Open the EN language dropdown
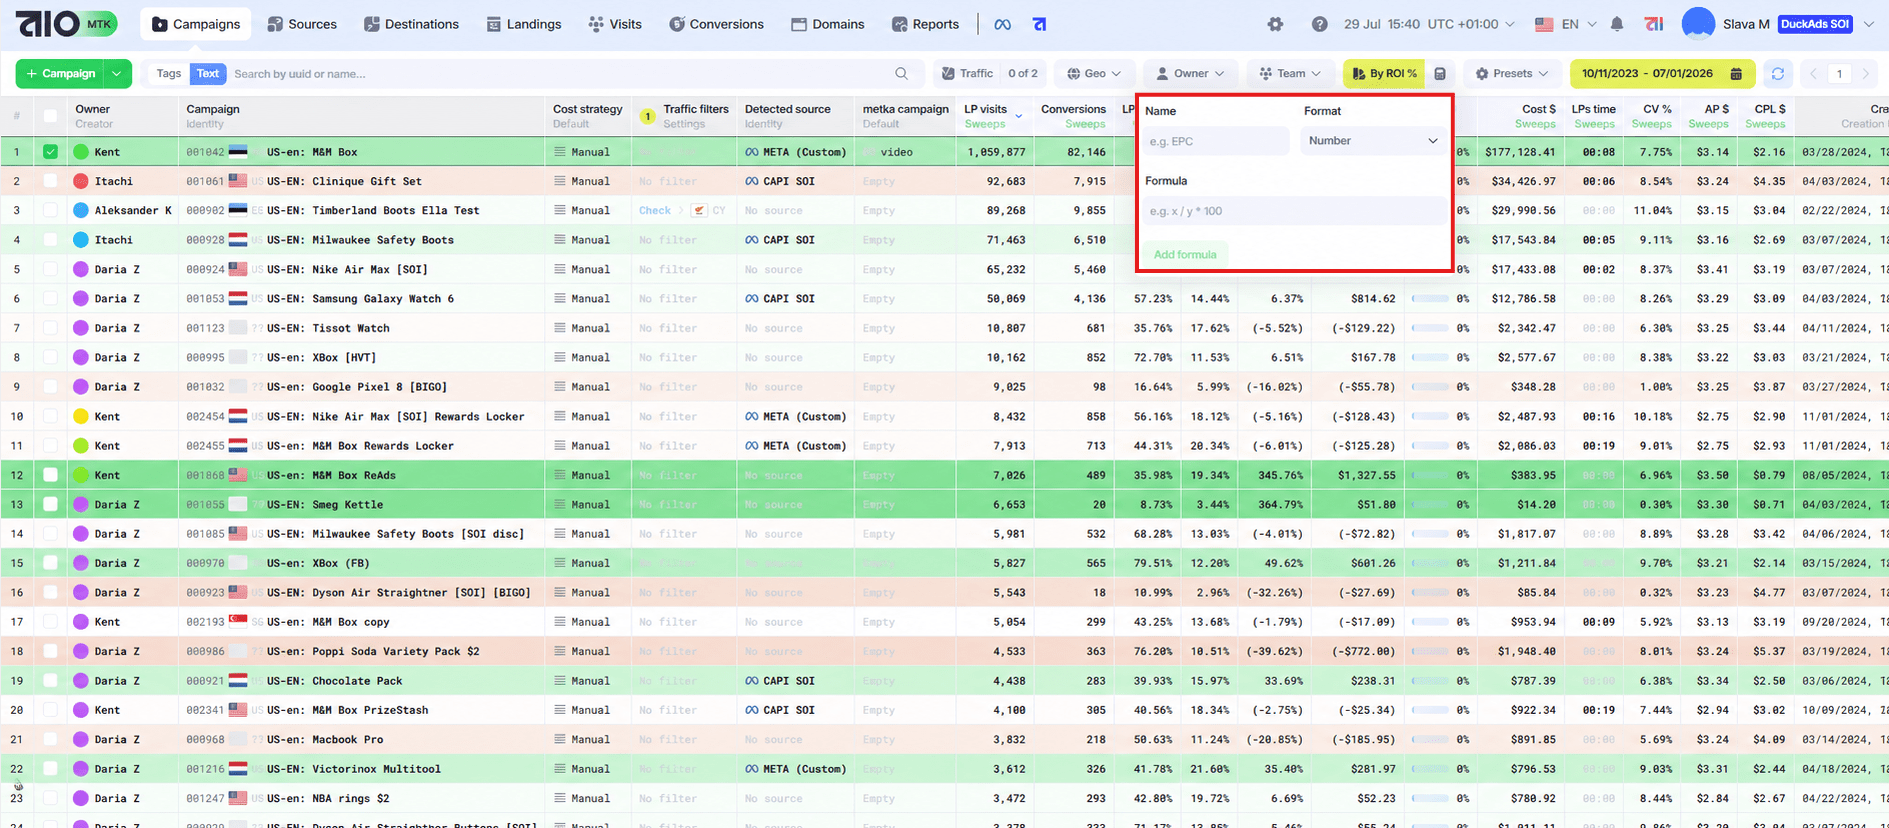This screenshot has height=828, width=1889. pos(1565,24)
